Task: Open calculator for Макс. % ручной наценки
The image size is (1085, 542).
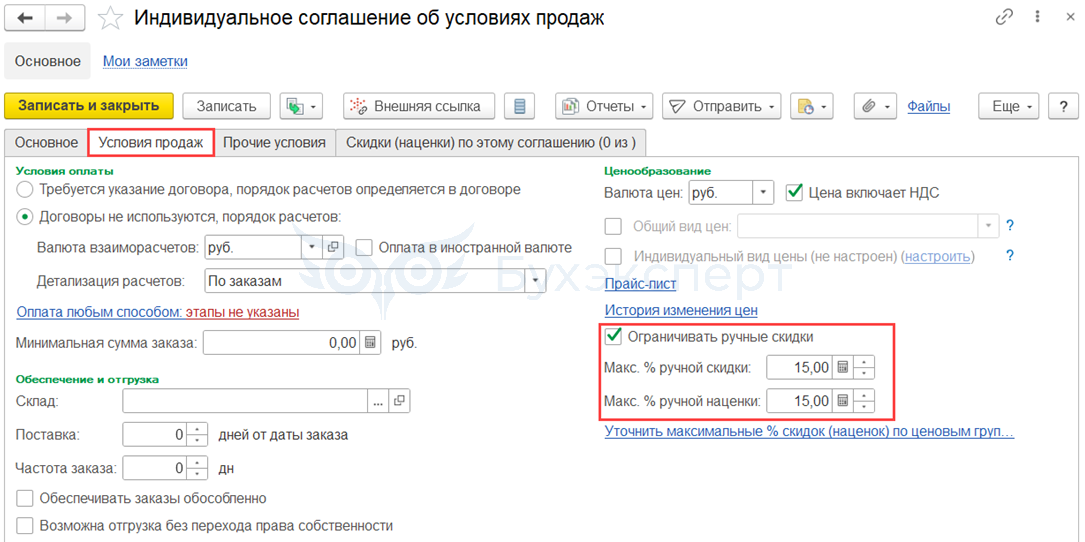Action: pyautogui.click(x=842, y=401)
